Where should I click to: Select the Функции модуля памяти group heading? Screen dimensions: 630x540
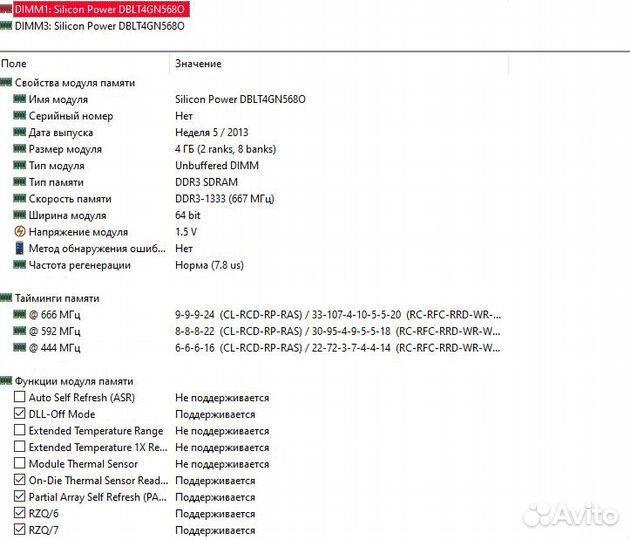tap(74, 381)
